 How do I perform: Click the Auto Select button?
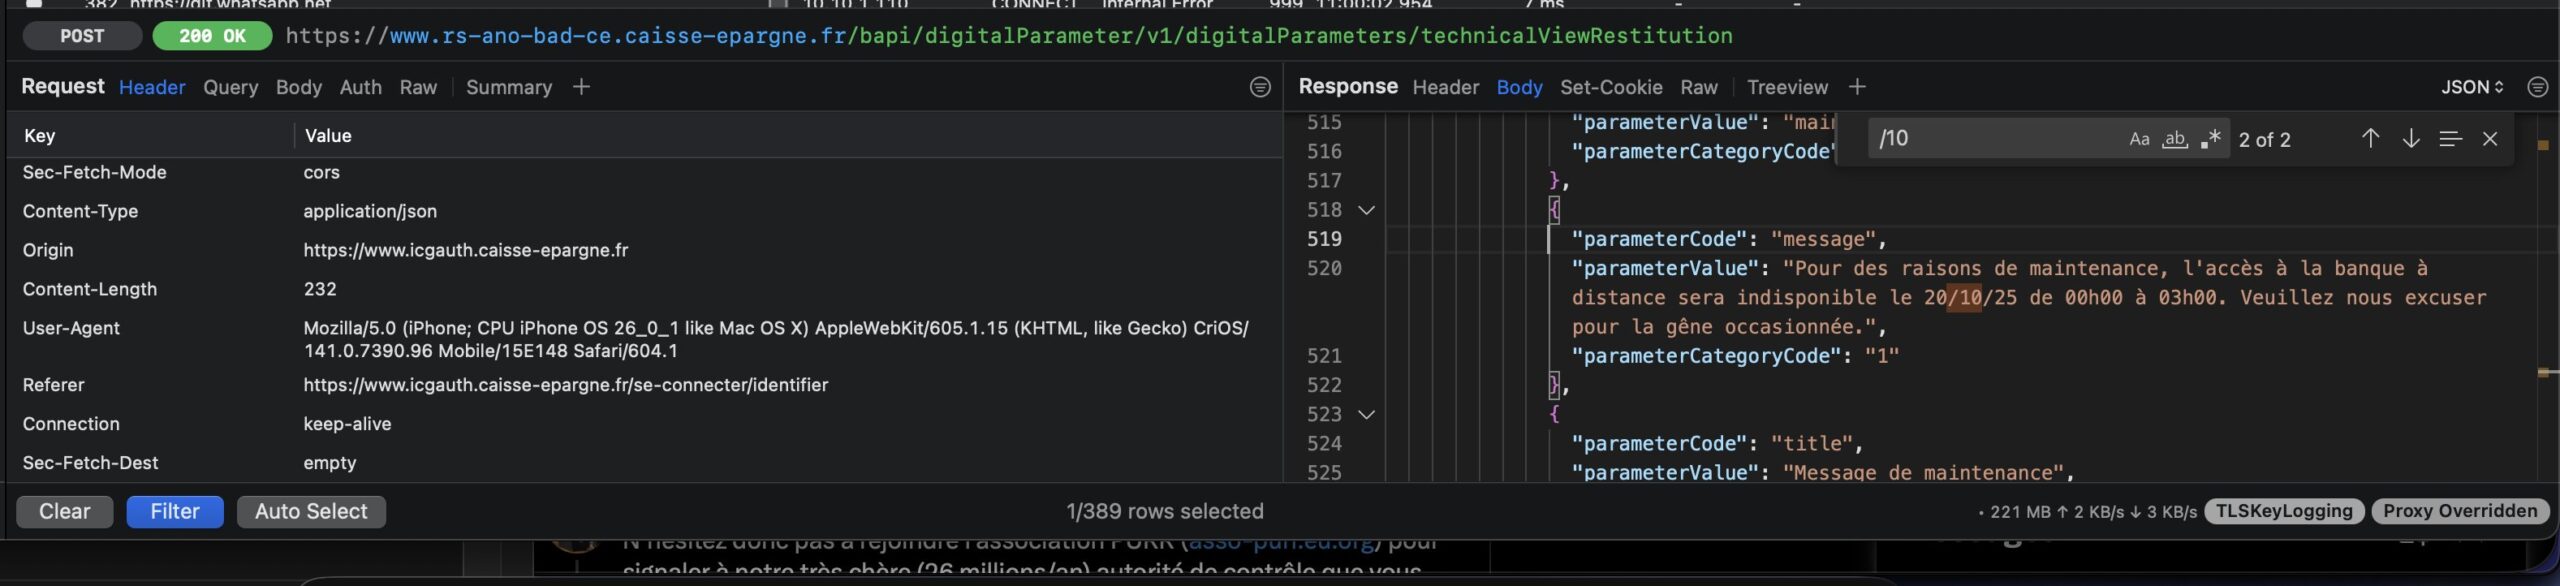311,511
